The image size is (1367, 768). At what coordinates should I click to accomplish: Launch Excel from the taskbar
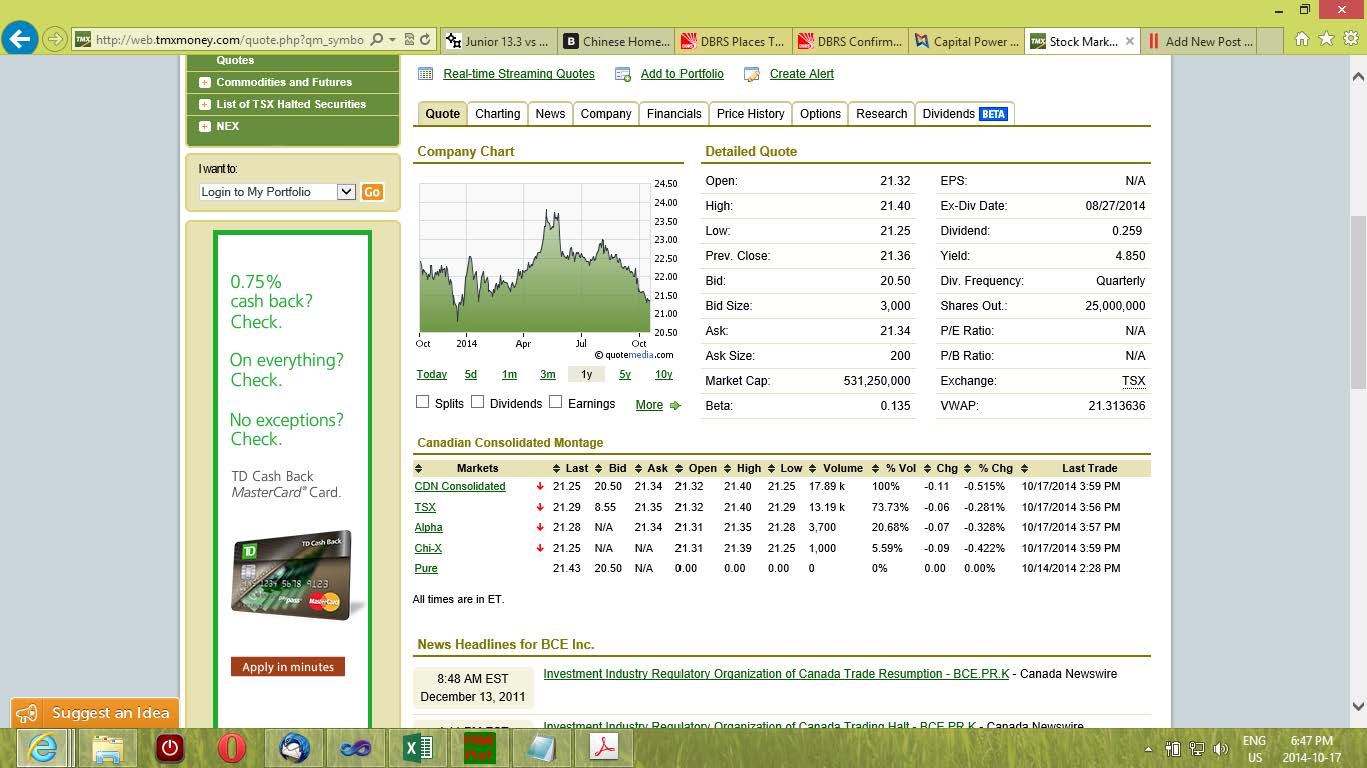(x=417, y=747)
